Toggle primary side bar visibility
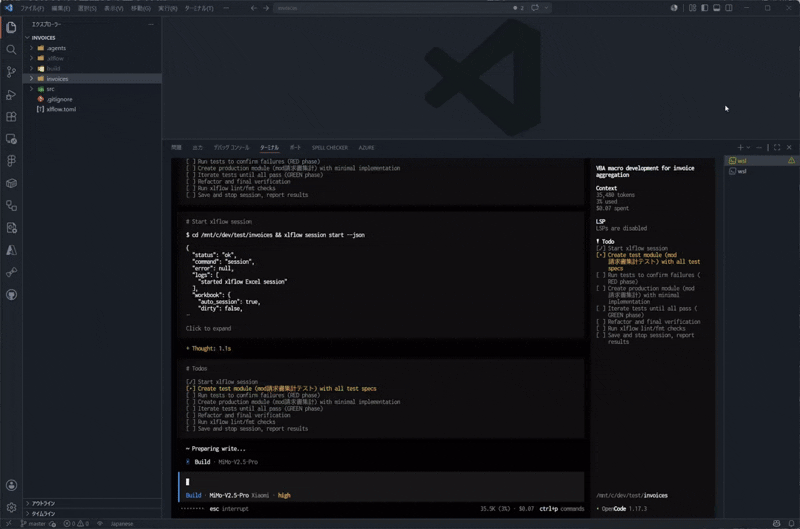Image resolution: width=800 pixels, height=529 pixels. point(705,8)
